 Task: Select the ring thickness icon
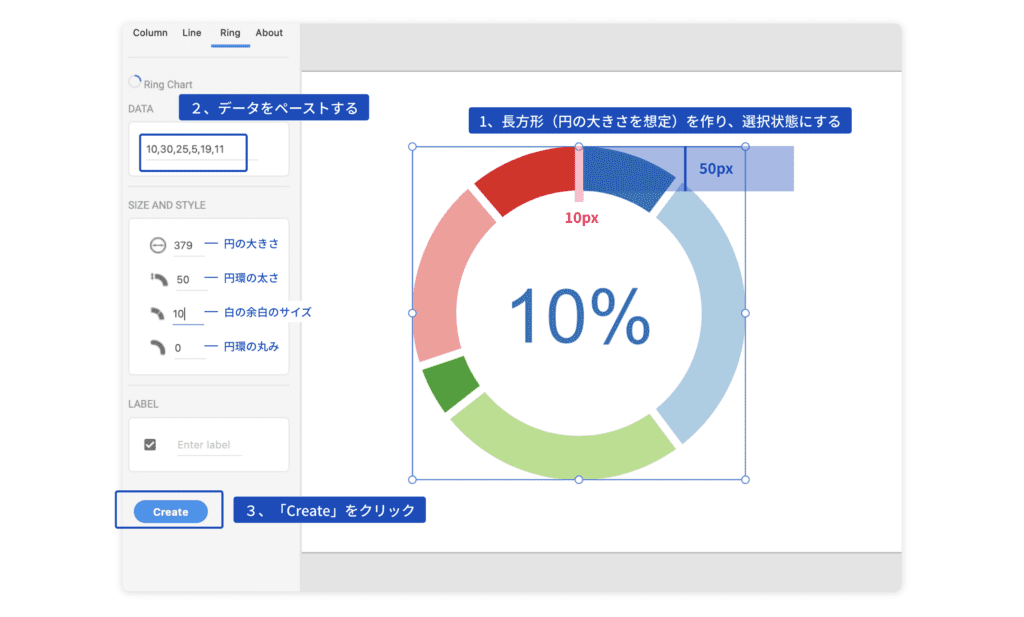(160, 278)
